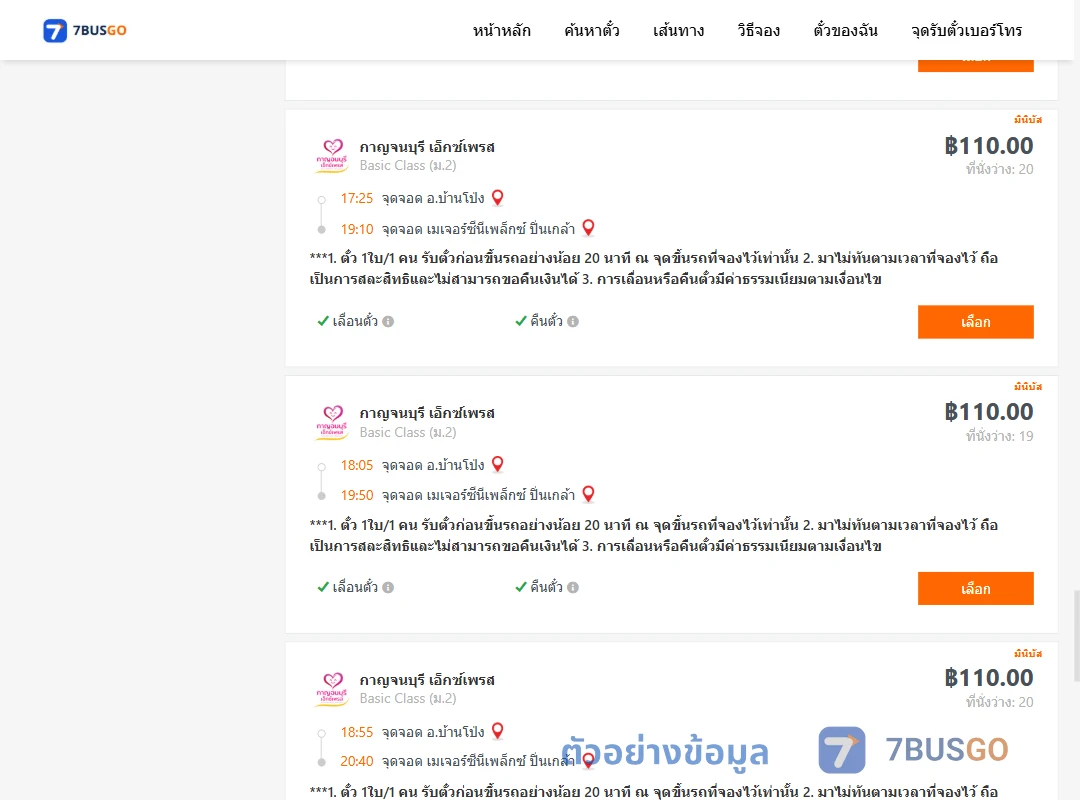
Task: Click the มินิบัส tag on the 17:25 trip
Action: [x=1028, y=120]
